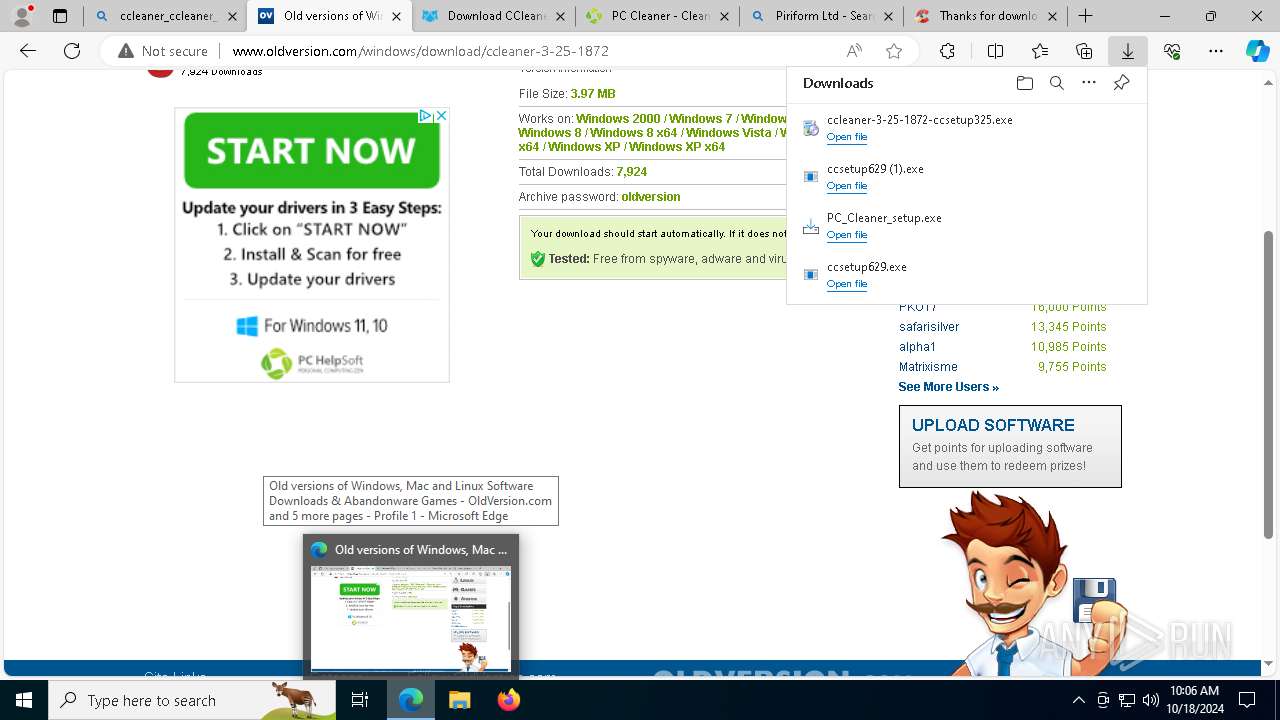This screenshot has height=720, width=1280.
Task: Click the Windows 2000 compatibility link
Action: (618, 119)
